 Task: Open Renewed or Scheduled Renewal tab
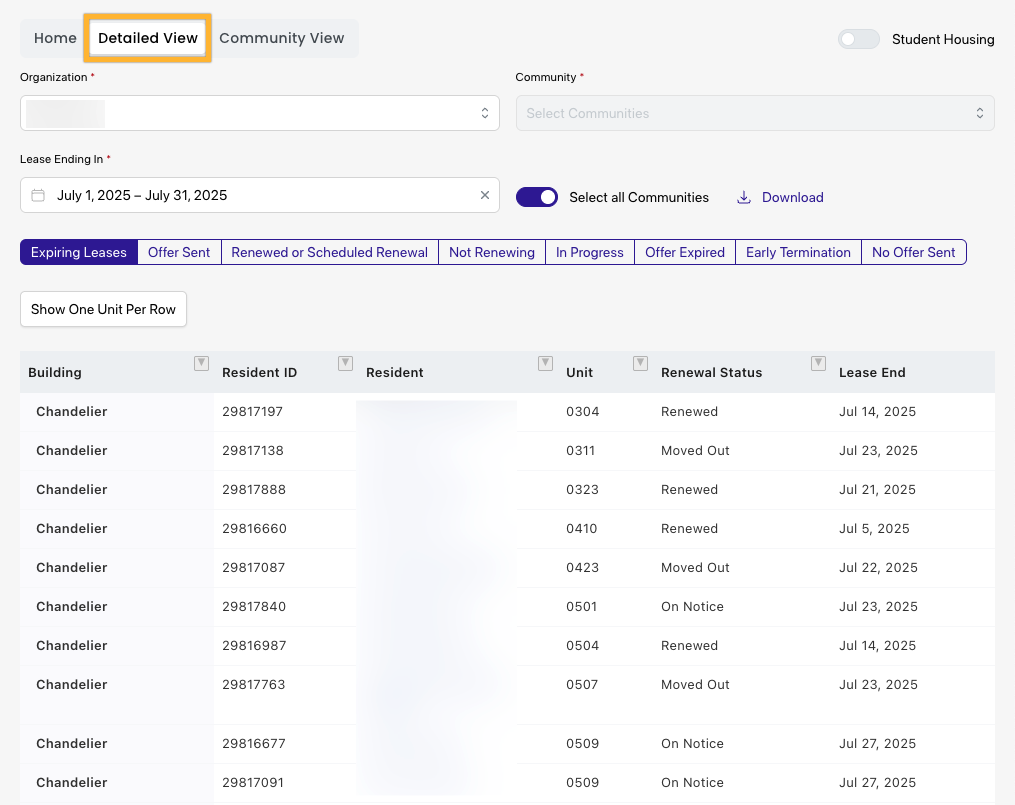(329, 252)
